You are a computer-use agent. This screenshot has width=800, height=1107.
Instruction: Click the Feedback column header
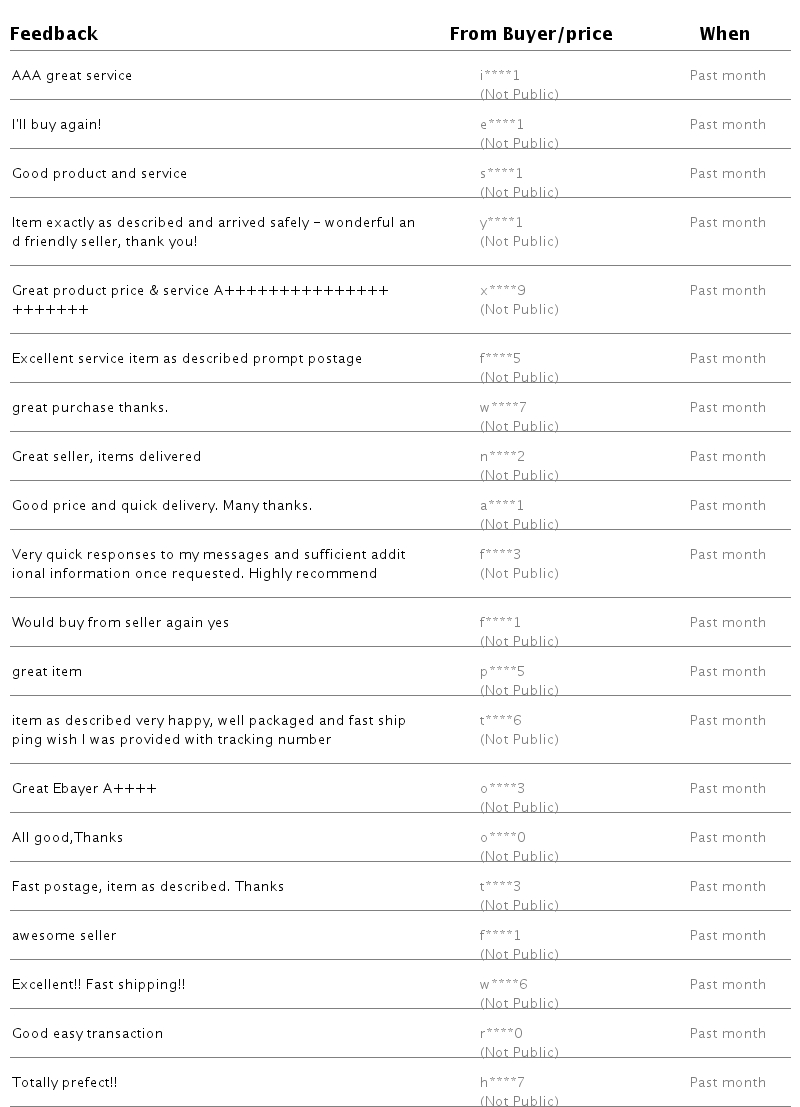[x=54, y=34]
